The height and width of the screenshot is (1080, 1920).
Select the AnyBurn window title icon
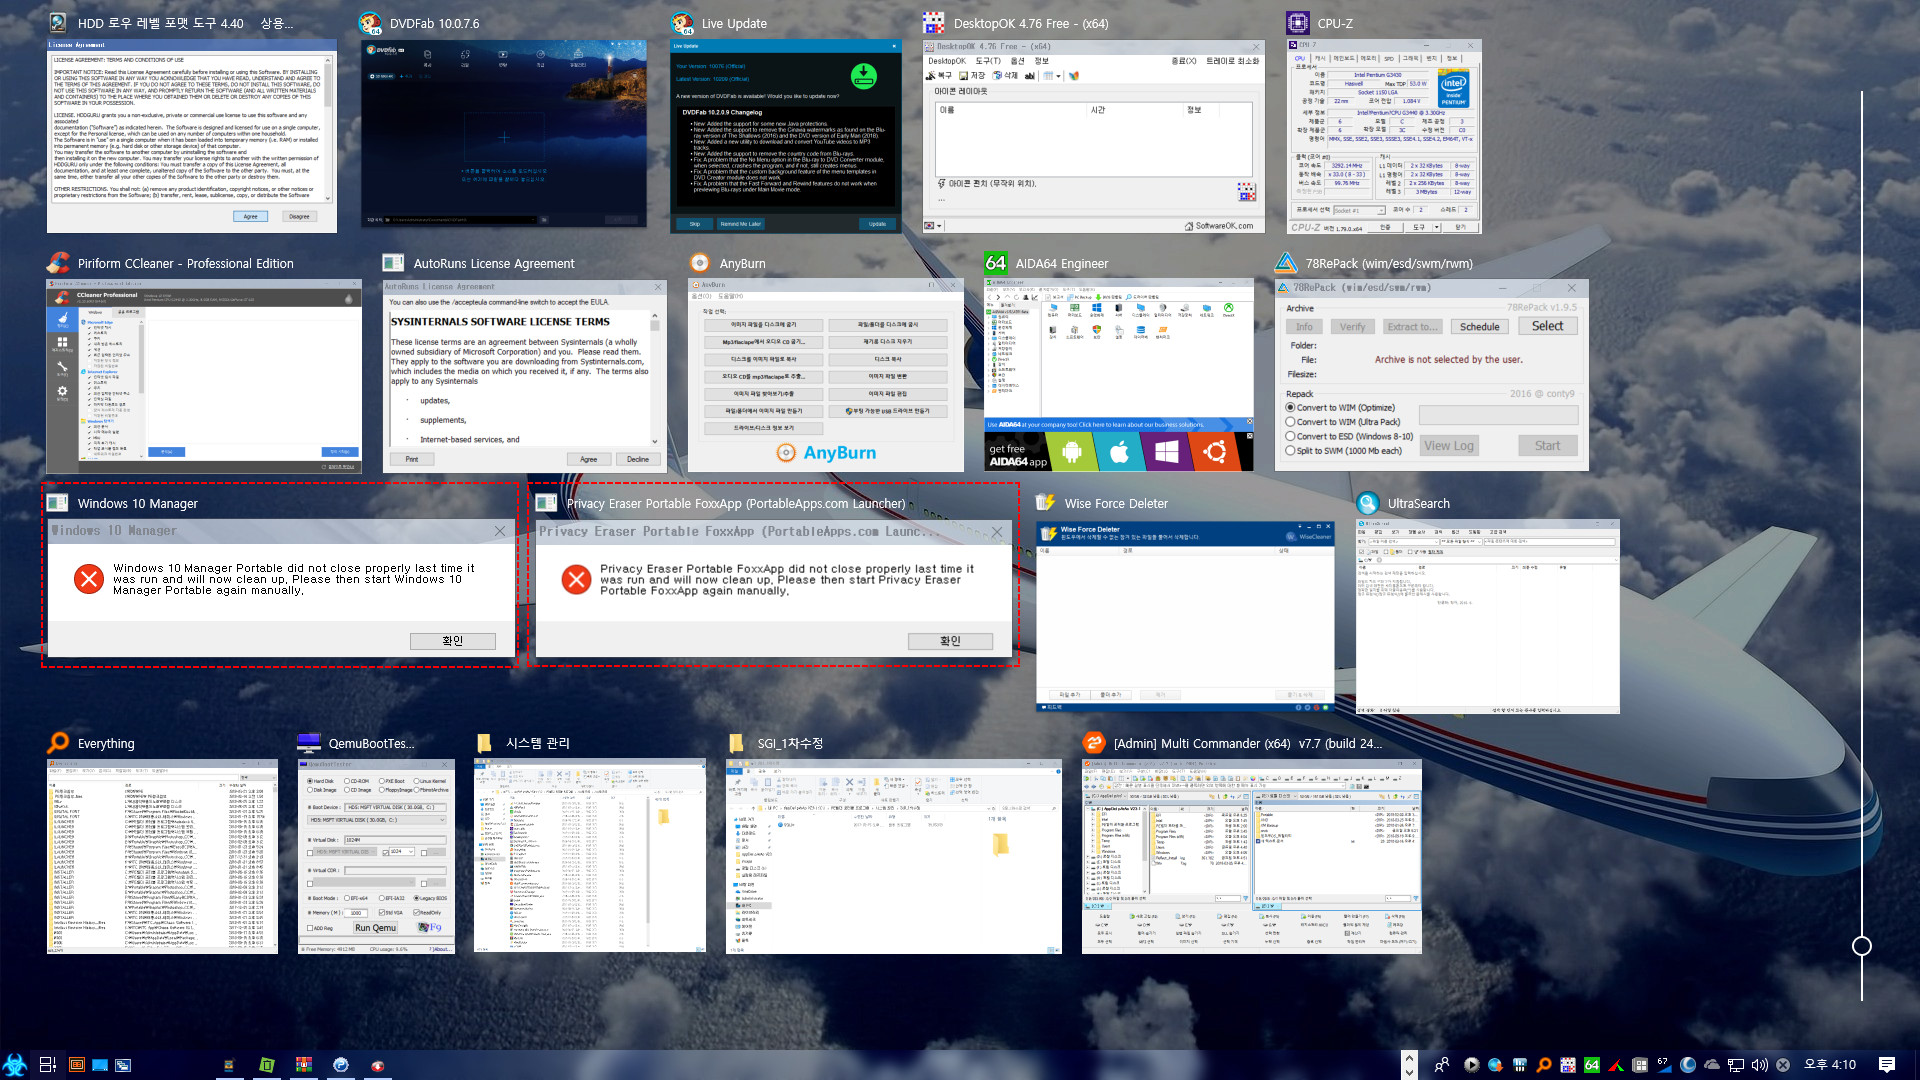[x=700, y=263]
